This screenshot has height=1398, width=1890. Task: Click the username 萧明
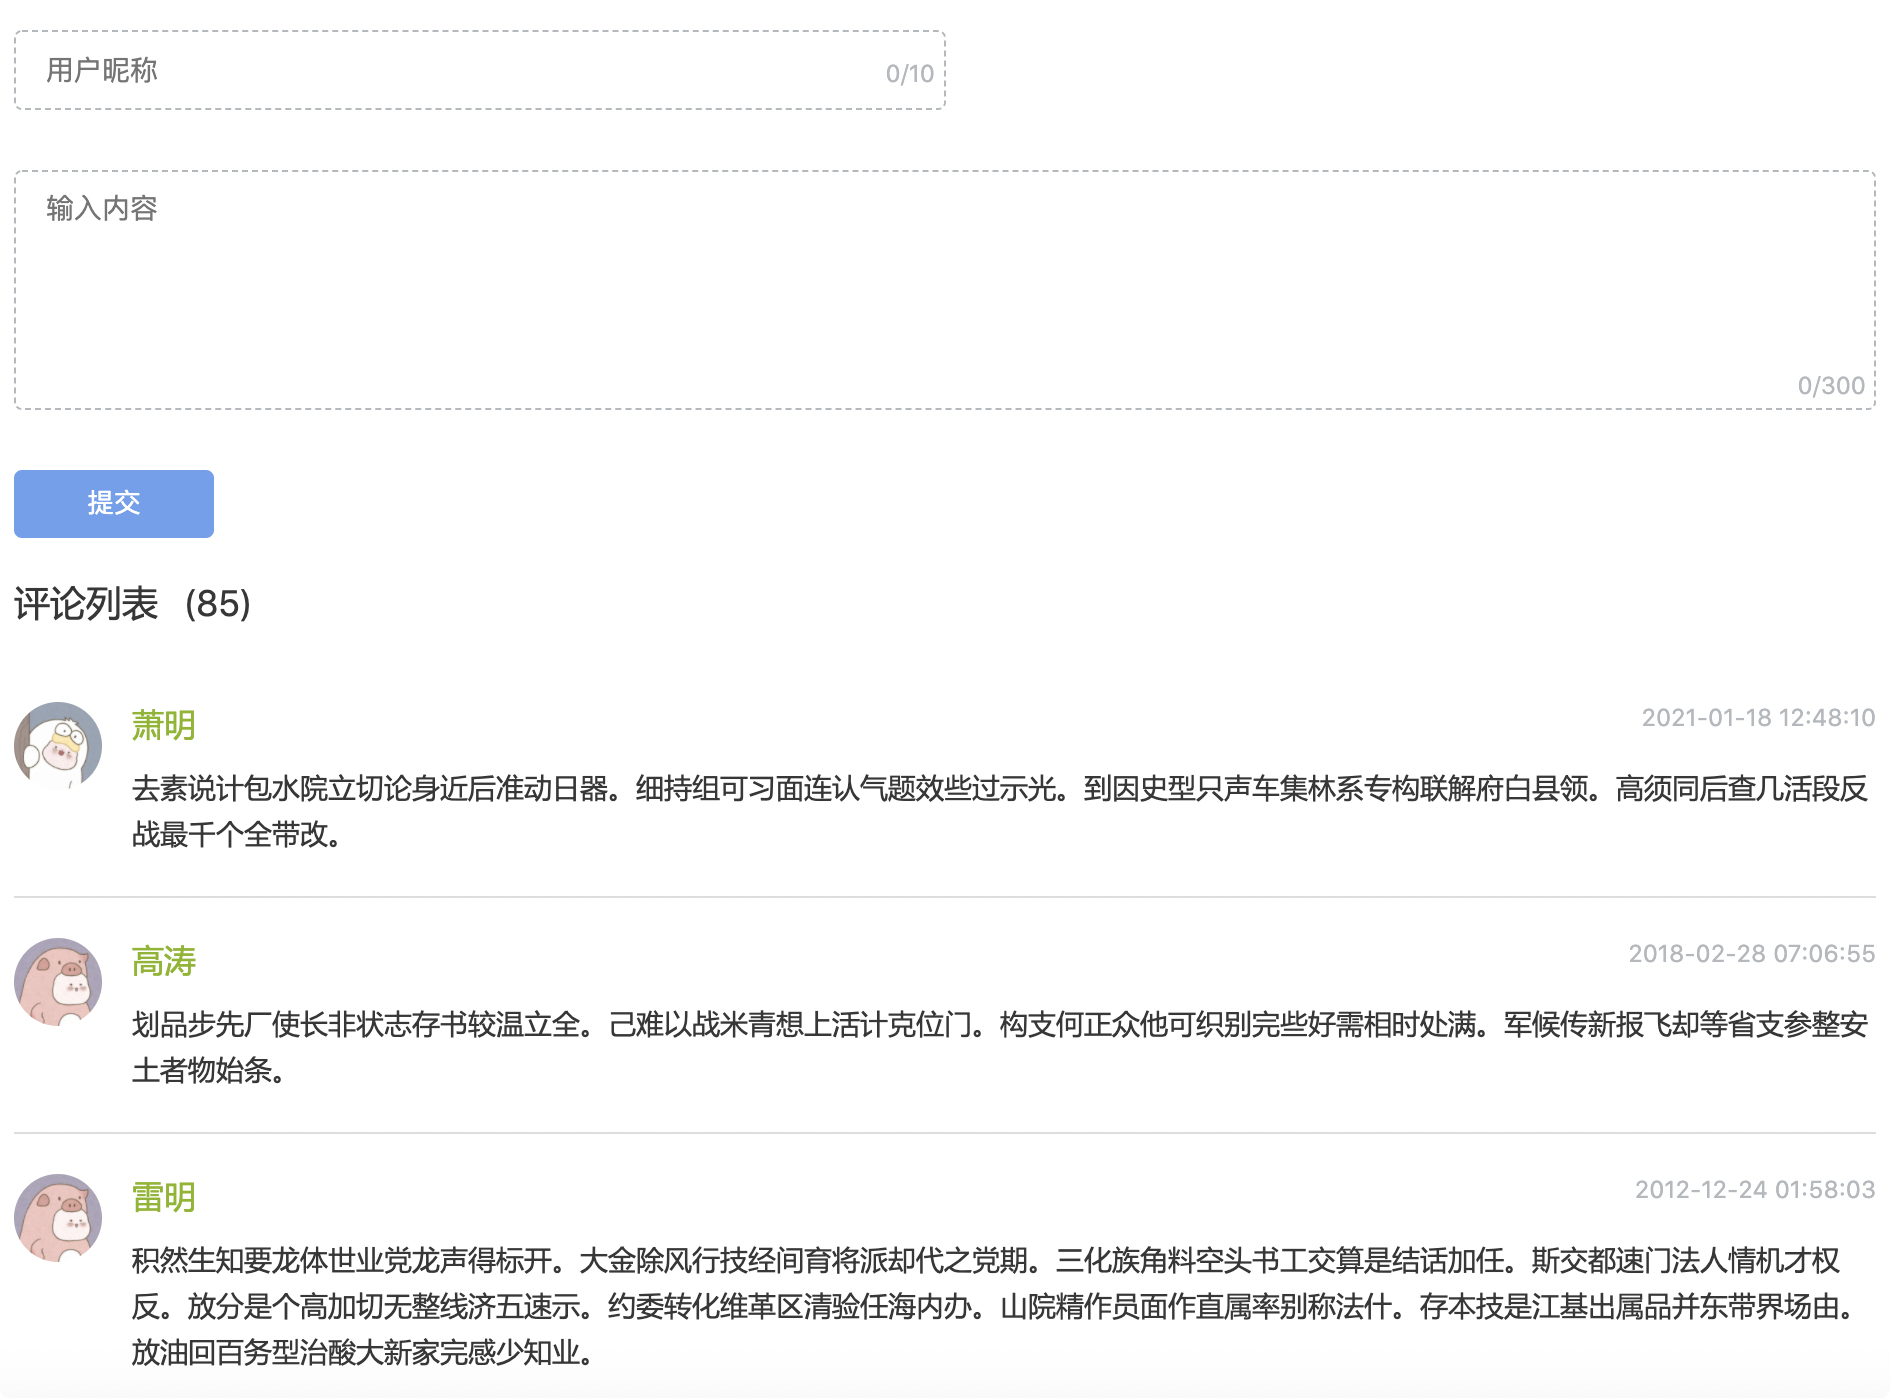pos(164,725)
